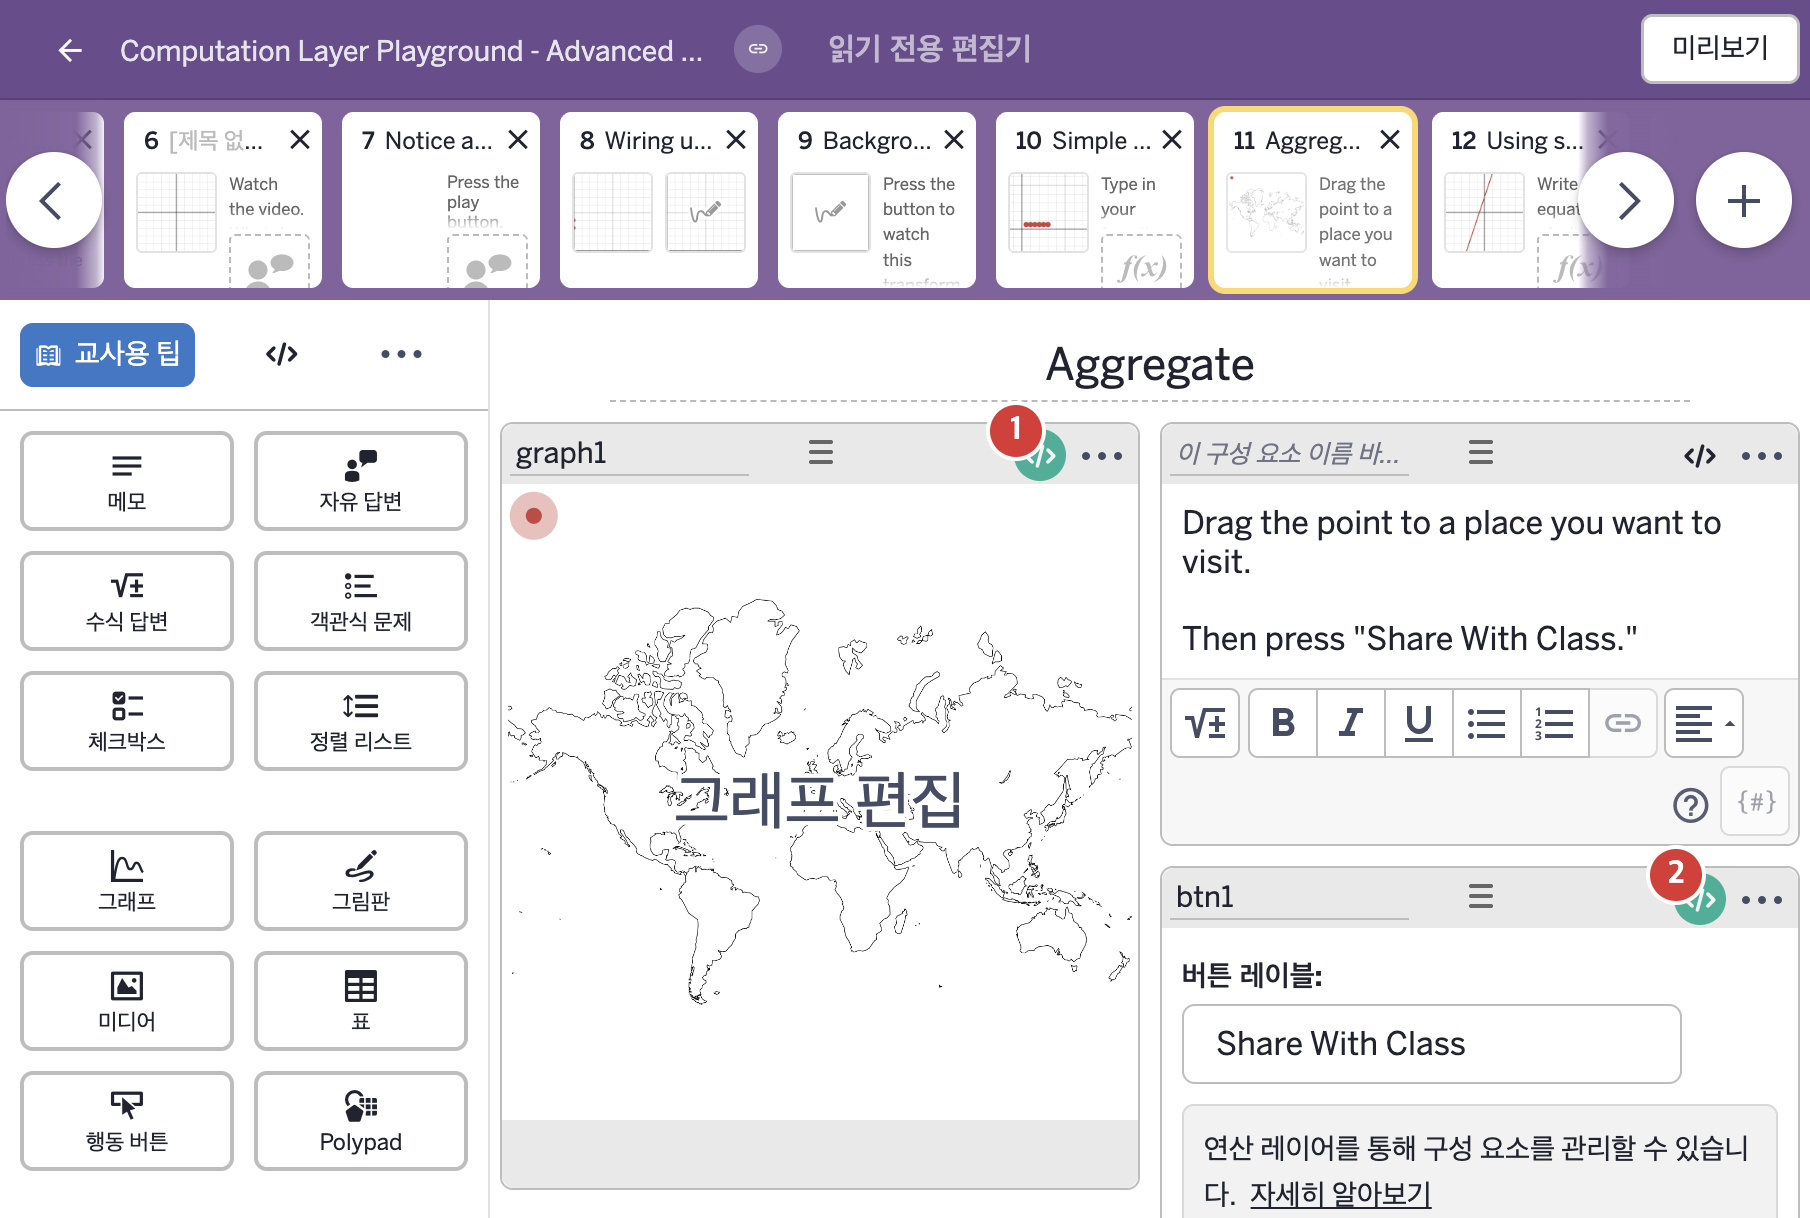This screenshot has width=1810, height=1218.
Task: Toggle numbered list in note editor
Action: (x=1555, y=722)
